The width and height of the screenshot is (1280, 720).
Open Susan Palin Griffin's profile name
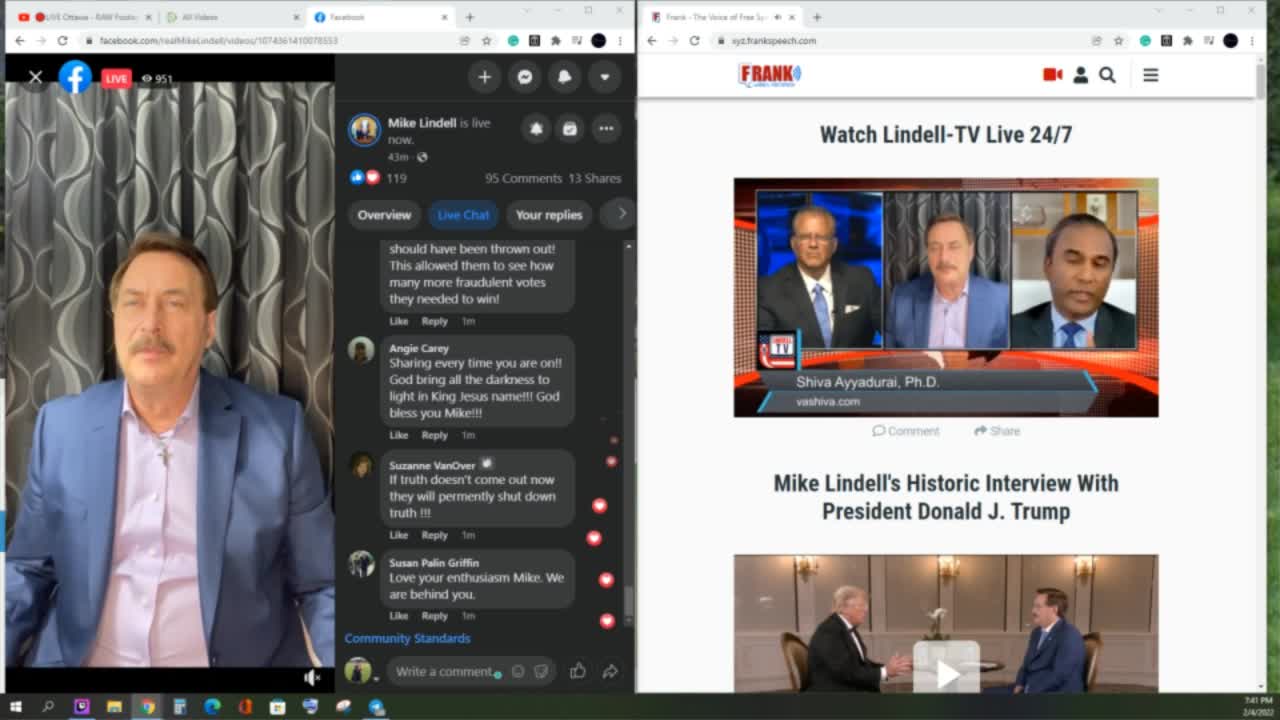coord(434,563)
